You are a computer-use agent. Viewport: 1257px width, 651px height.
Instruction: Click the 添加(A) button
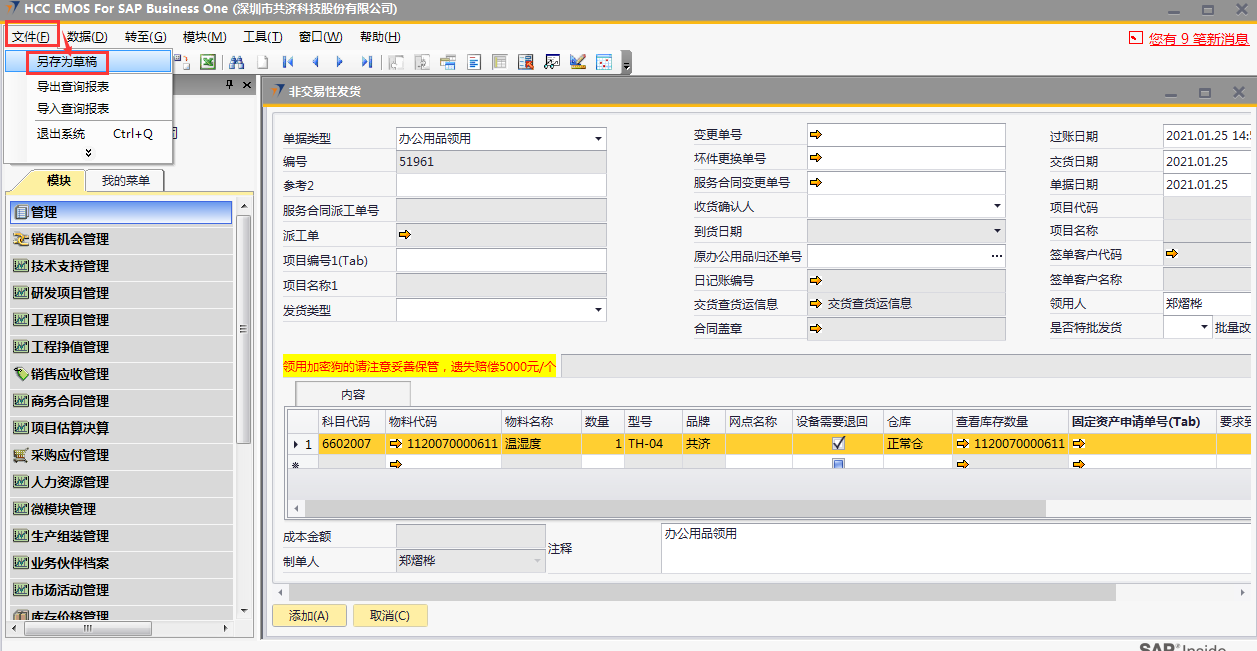(309, 616)
